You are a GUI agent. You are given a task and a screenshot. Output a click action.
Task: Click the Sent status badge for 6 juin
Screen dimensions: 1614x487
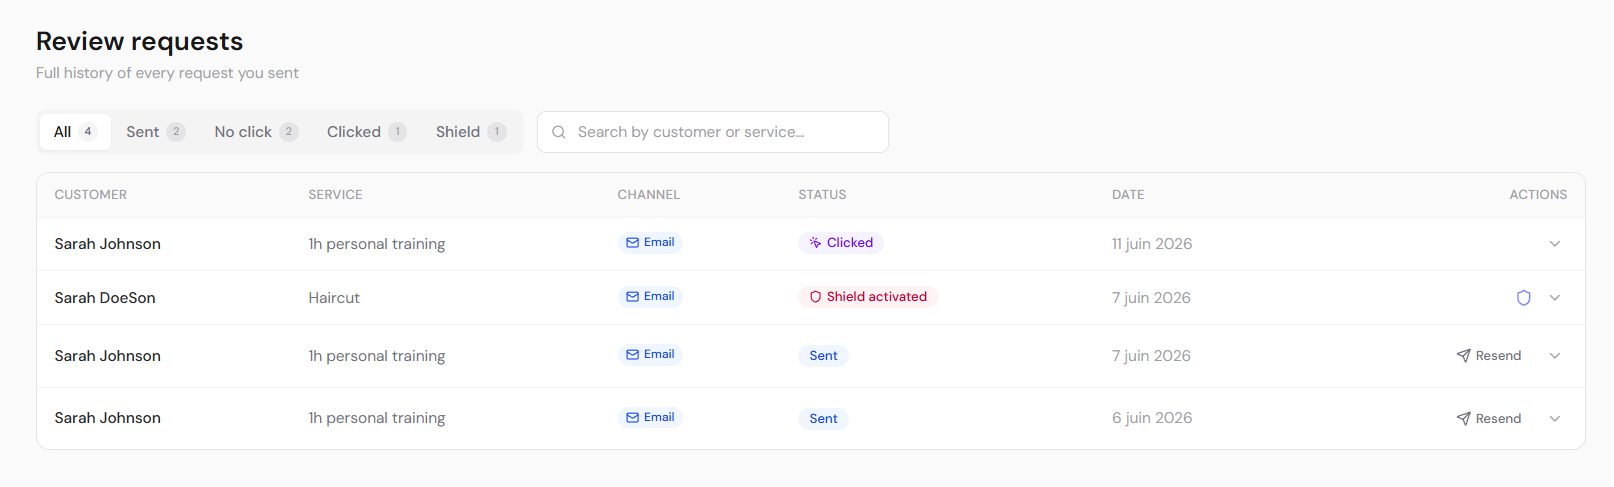pos(823,419)
